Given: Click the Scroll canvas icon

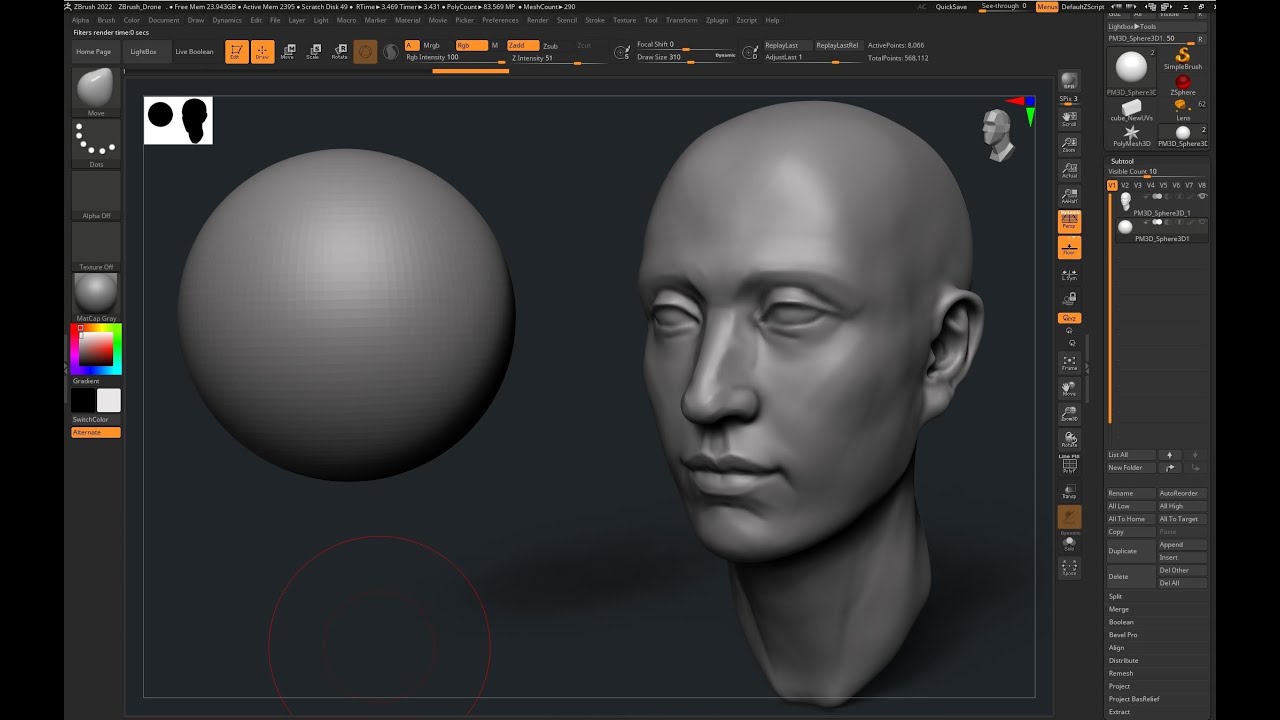Looking at the screenshot, I should click(x=1069, y=118).
